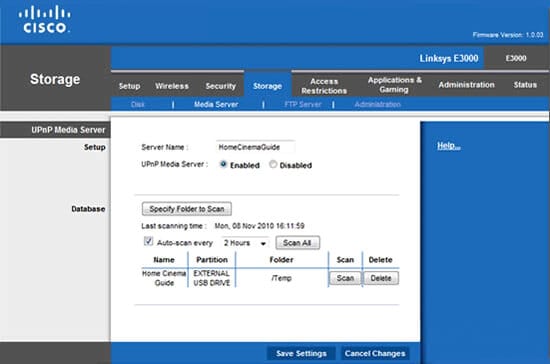This screenshot has height=364, width=550.
Task: Open Storage Administration sub-tab
Action: coord(377,104)
